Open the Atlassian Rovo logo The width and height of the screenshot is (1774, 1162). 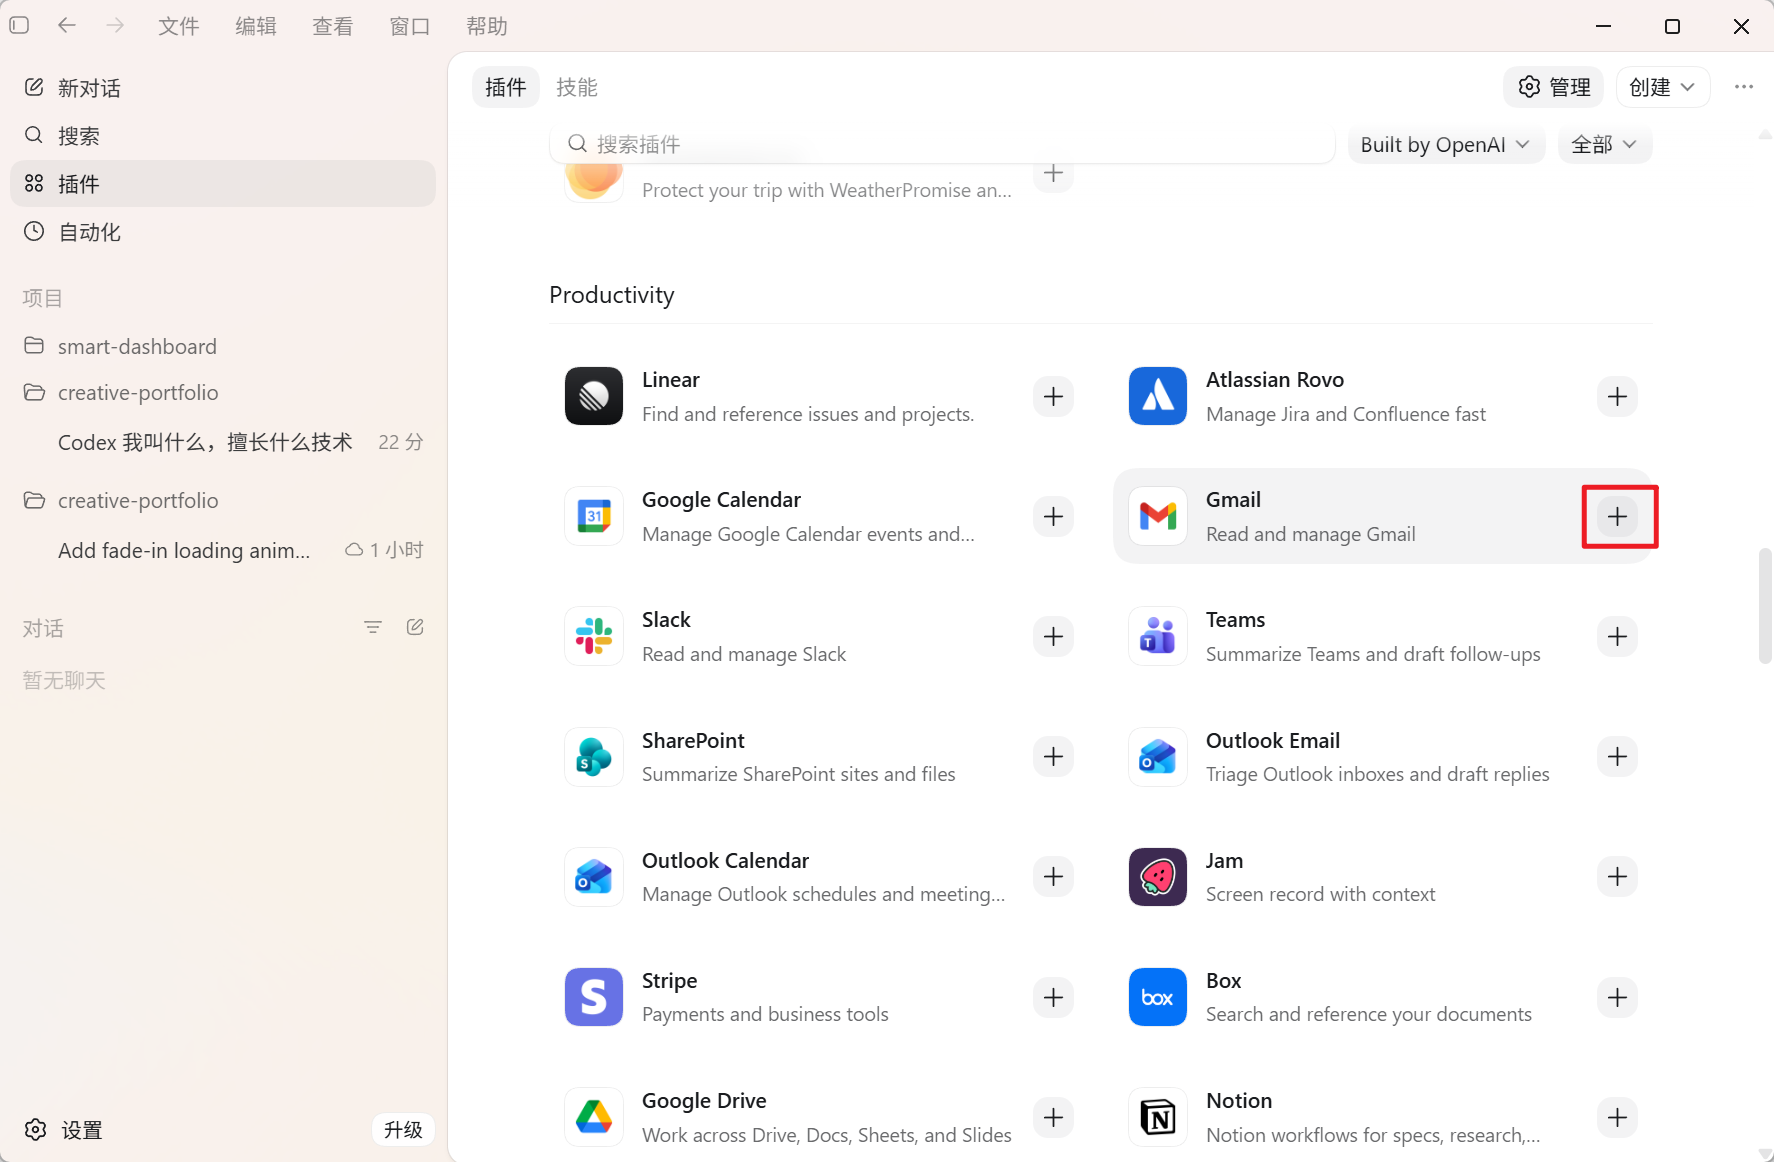pos(1158,397)
